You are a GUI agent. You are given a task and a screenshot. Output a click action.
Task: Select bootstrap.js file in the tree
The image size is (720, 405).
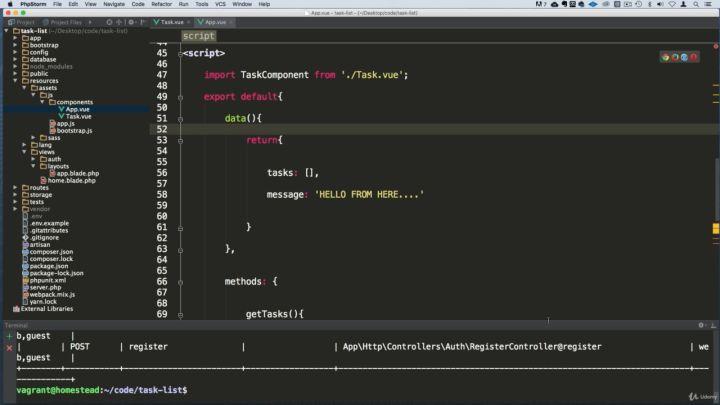tap(74, 130)
